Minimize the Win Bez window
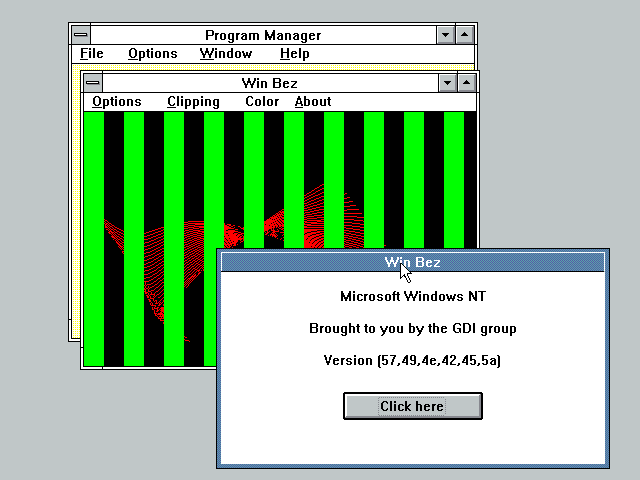Viewport: 640px width, 480px height. [447, 83]
